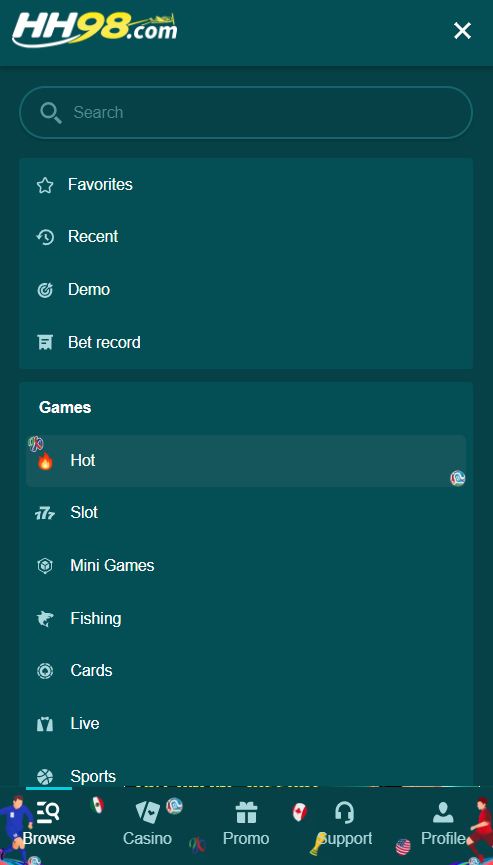Click the Bet record receipt icon
493x865 pixels.
[45, 343]
